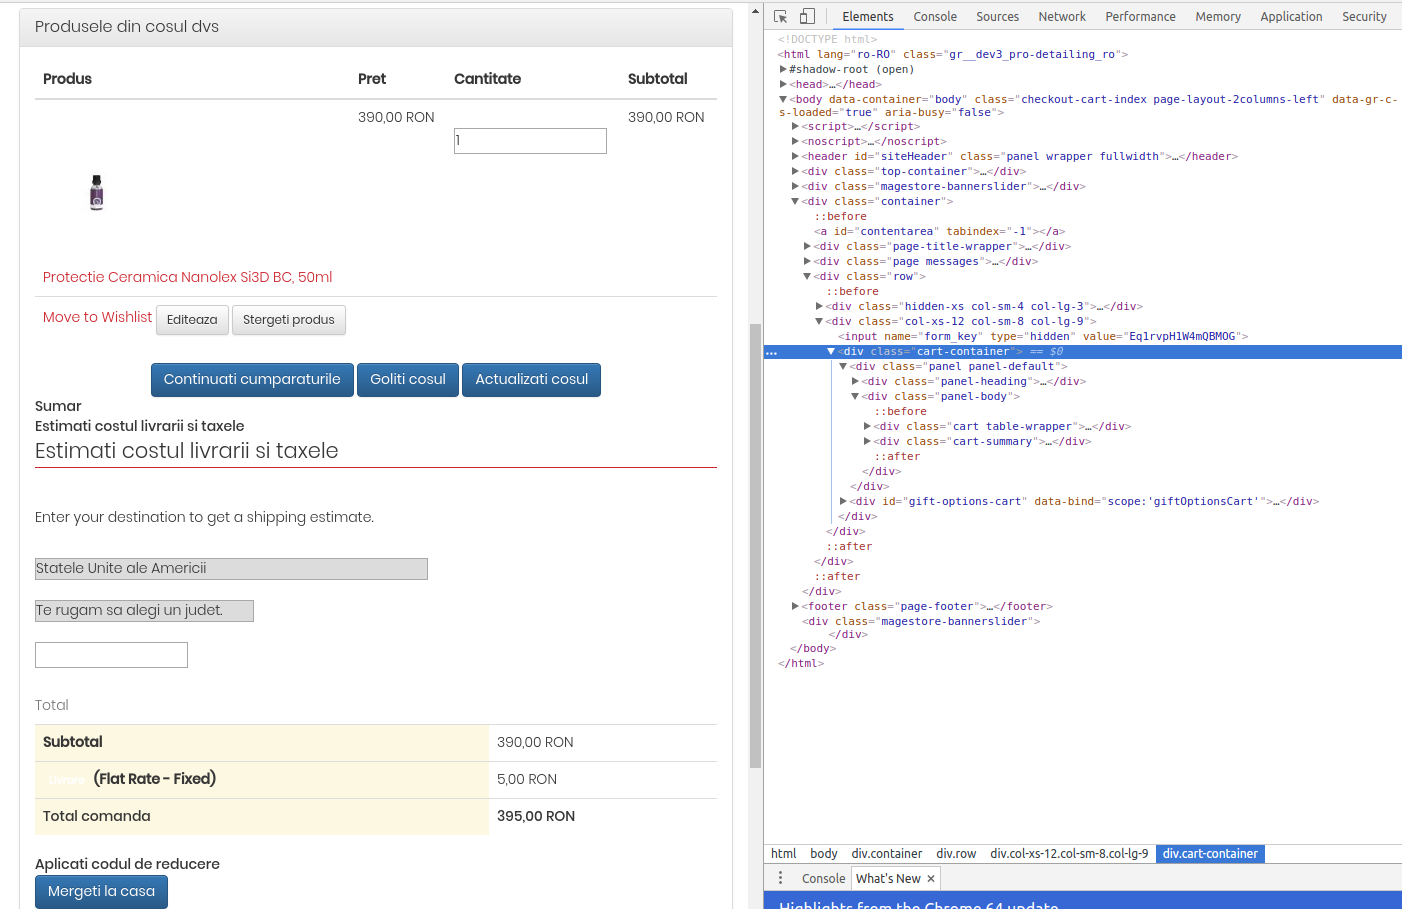Viewport: 1402px width, 909px height.
Task: Expand the #shadow-root (open) node
Action: point(783,69)
